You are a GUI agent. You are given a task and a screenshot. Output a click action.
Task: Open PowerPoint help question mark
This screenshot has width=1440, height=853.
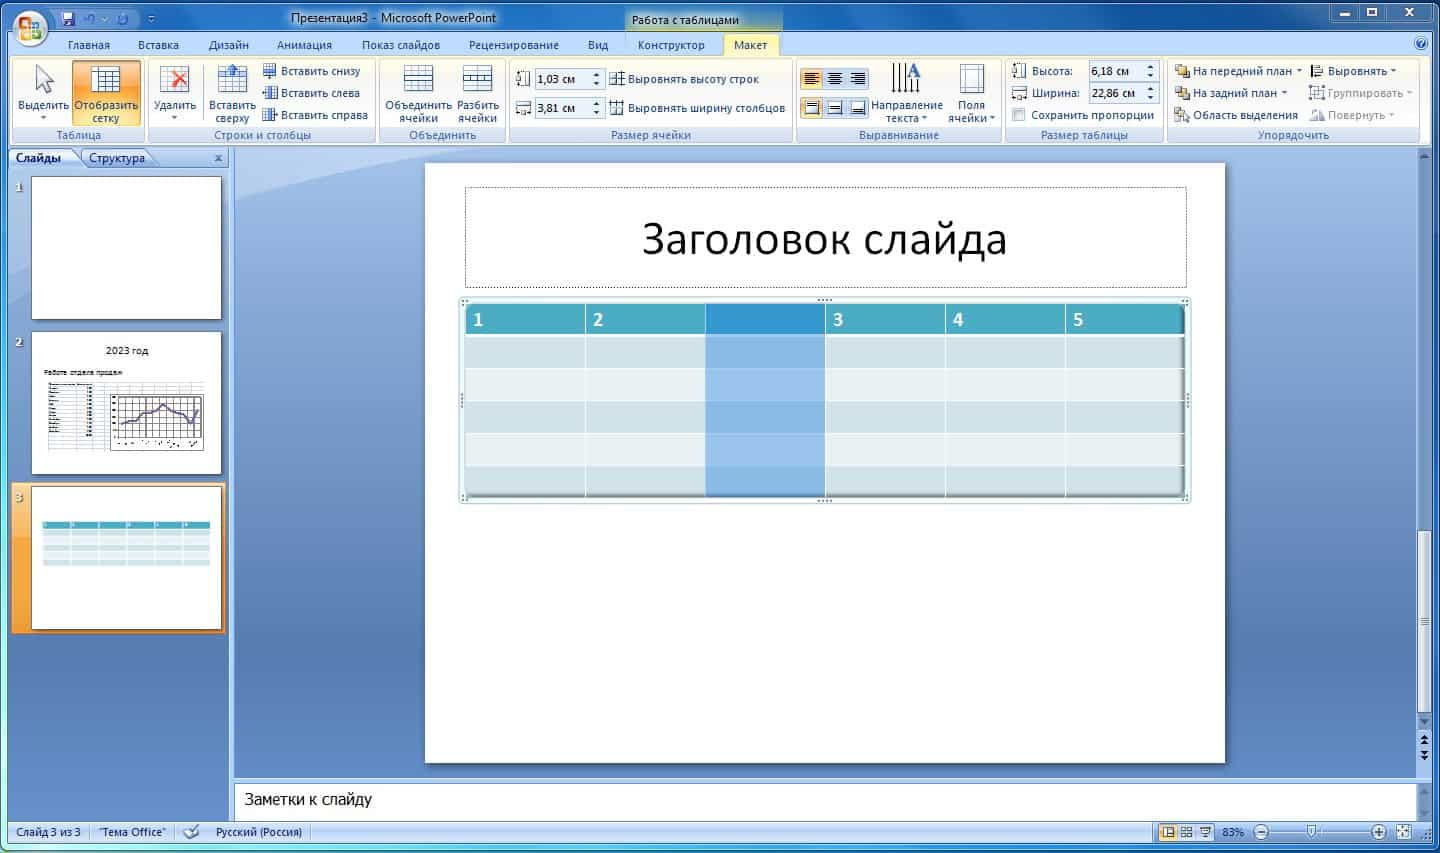pos(1421,44)
